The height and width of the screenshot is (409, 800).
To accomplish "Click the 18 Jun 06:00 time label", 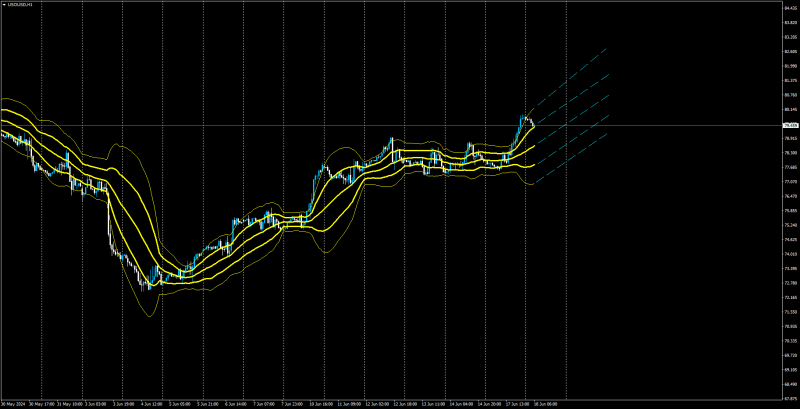I will (546, 404).
